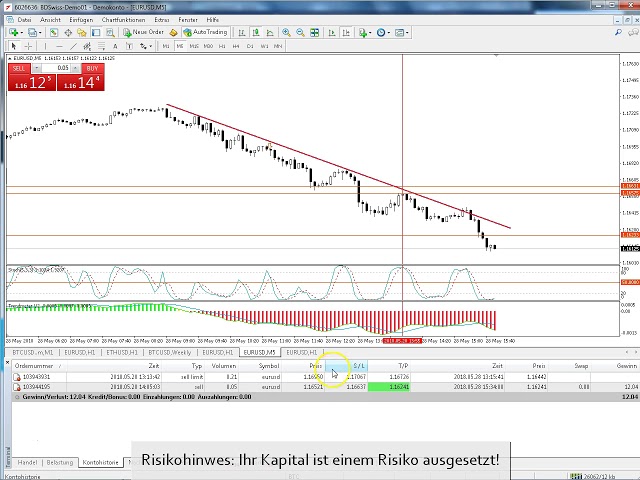Switch timeframe to D1
640x480 pixels.
(250, 46)
